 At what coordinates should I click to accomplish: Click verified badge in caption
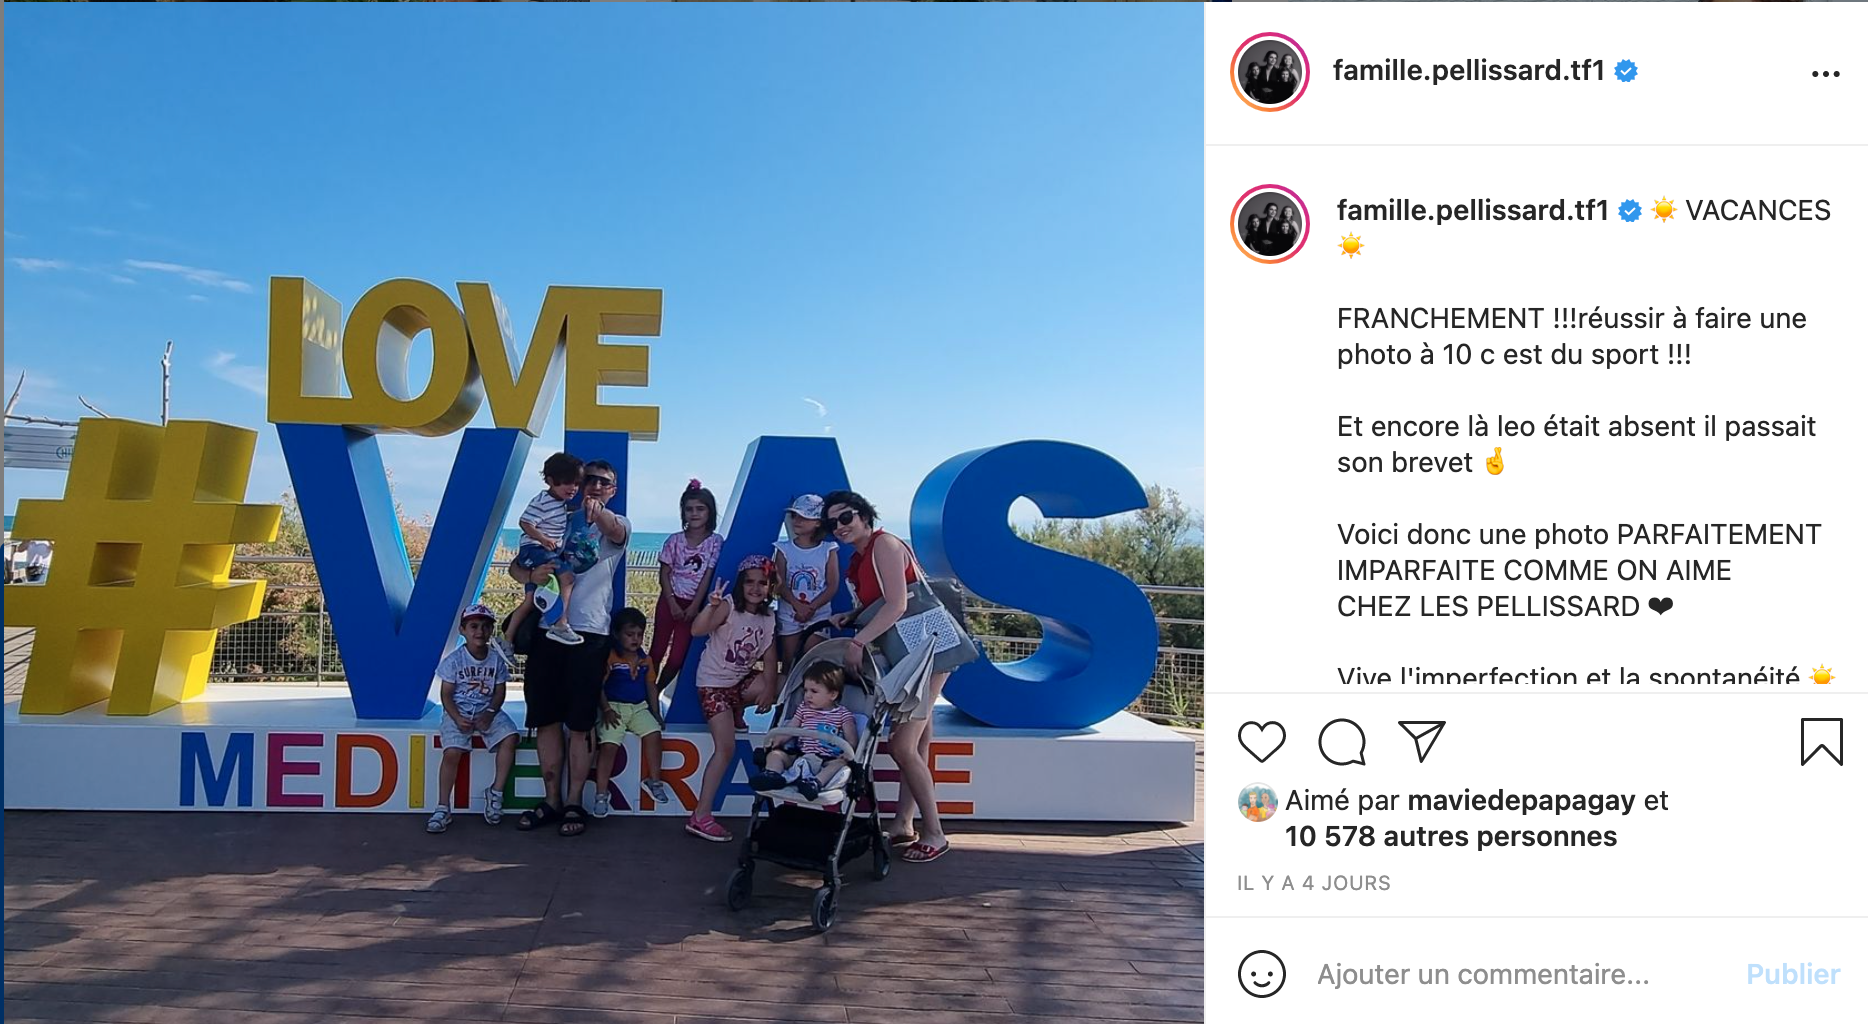[x=1630, y=211]
